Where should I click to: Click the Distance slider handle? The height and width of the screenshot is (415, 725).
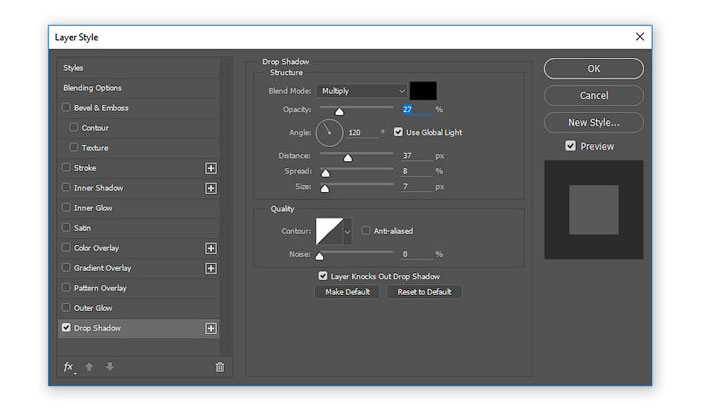(348, 158)
